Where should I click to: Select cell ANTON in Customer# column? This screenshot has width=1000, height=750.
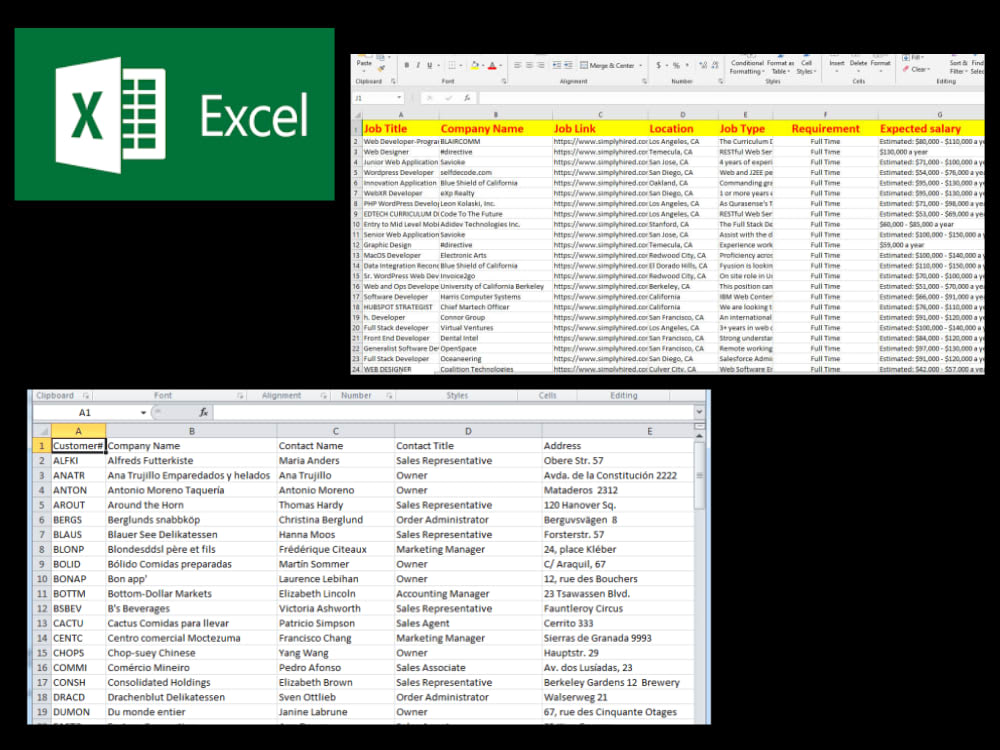click(x=78, y=490)
